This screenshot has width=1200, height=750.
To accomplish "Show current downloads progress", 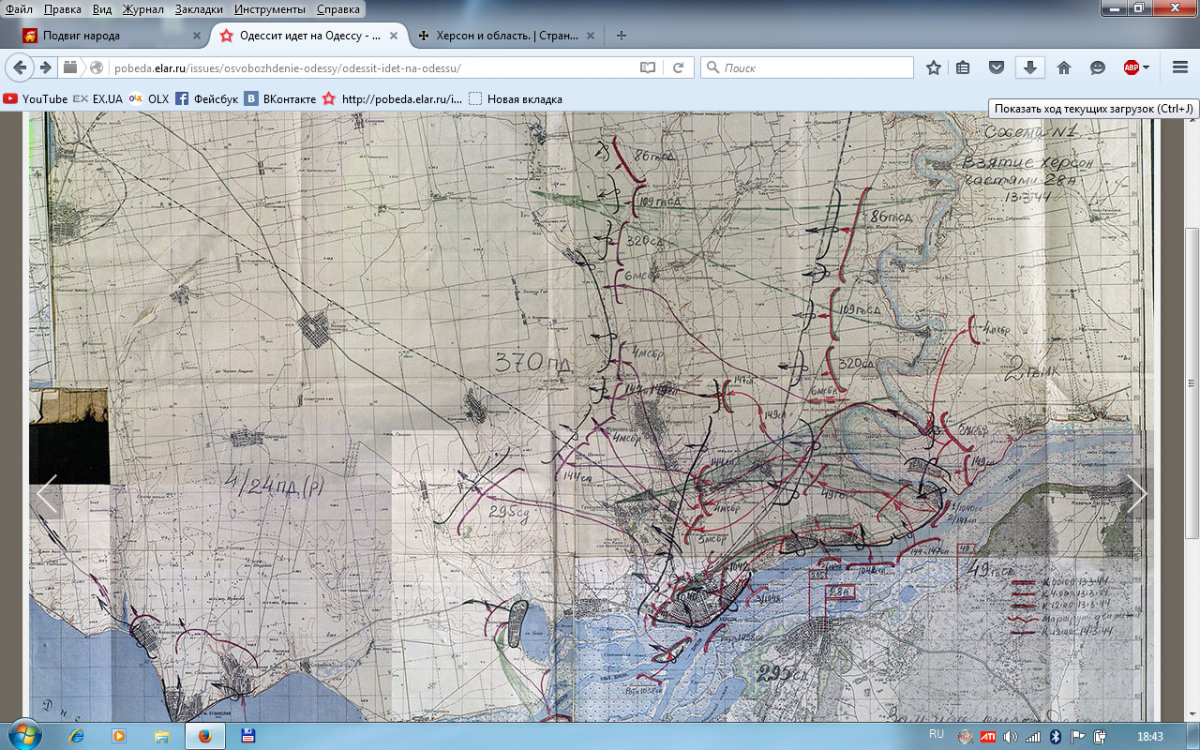I will click(x=1029, y=68).
